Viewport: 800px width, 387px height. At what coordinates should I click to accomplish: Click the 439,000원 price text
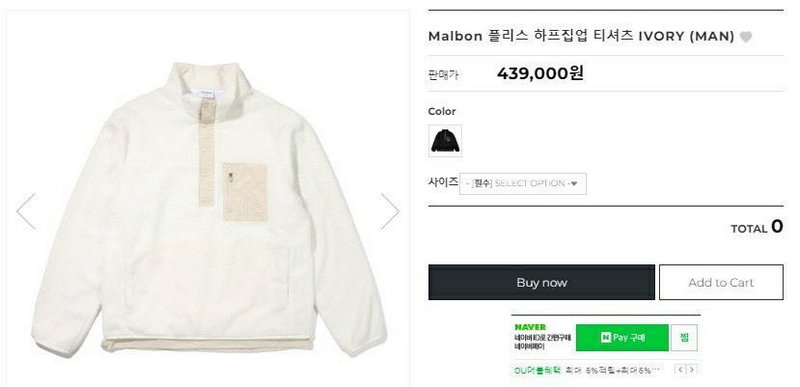click(540, 73)
